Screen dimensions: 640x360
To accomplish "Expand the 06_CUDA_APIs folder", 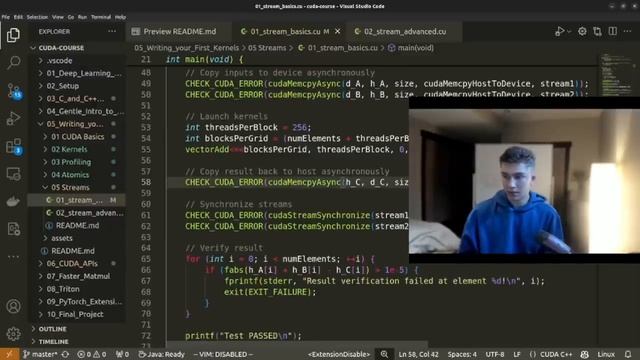I will [x=77, y=263].
